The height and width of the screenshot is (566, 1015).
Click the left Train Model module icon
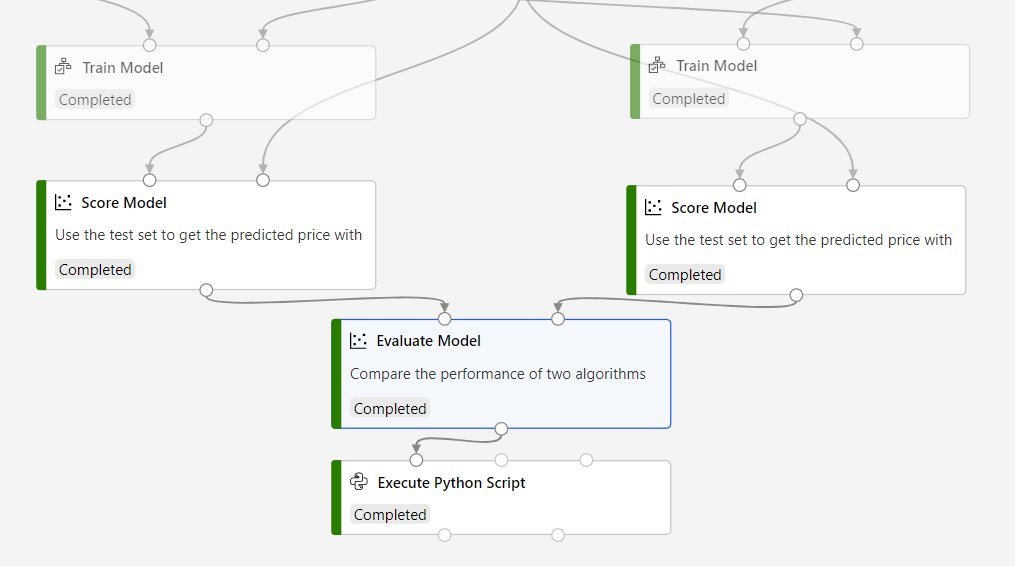click(x=64, y=67)
